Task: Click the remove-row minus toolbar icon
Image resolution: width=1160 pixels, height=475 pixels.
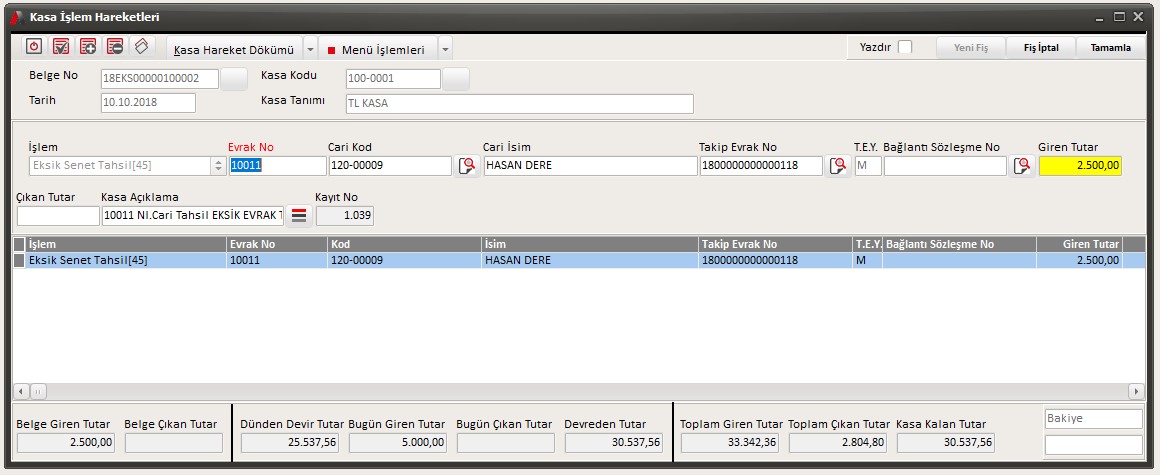Action: click(x=115, y=46)
